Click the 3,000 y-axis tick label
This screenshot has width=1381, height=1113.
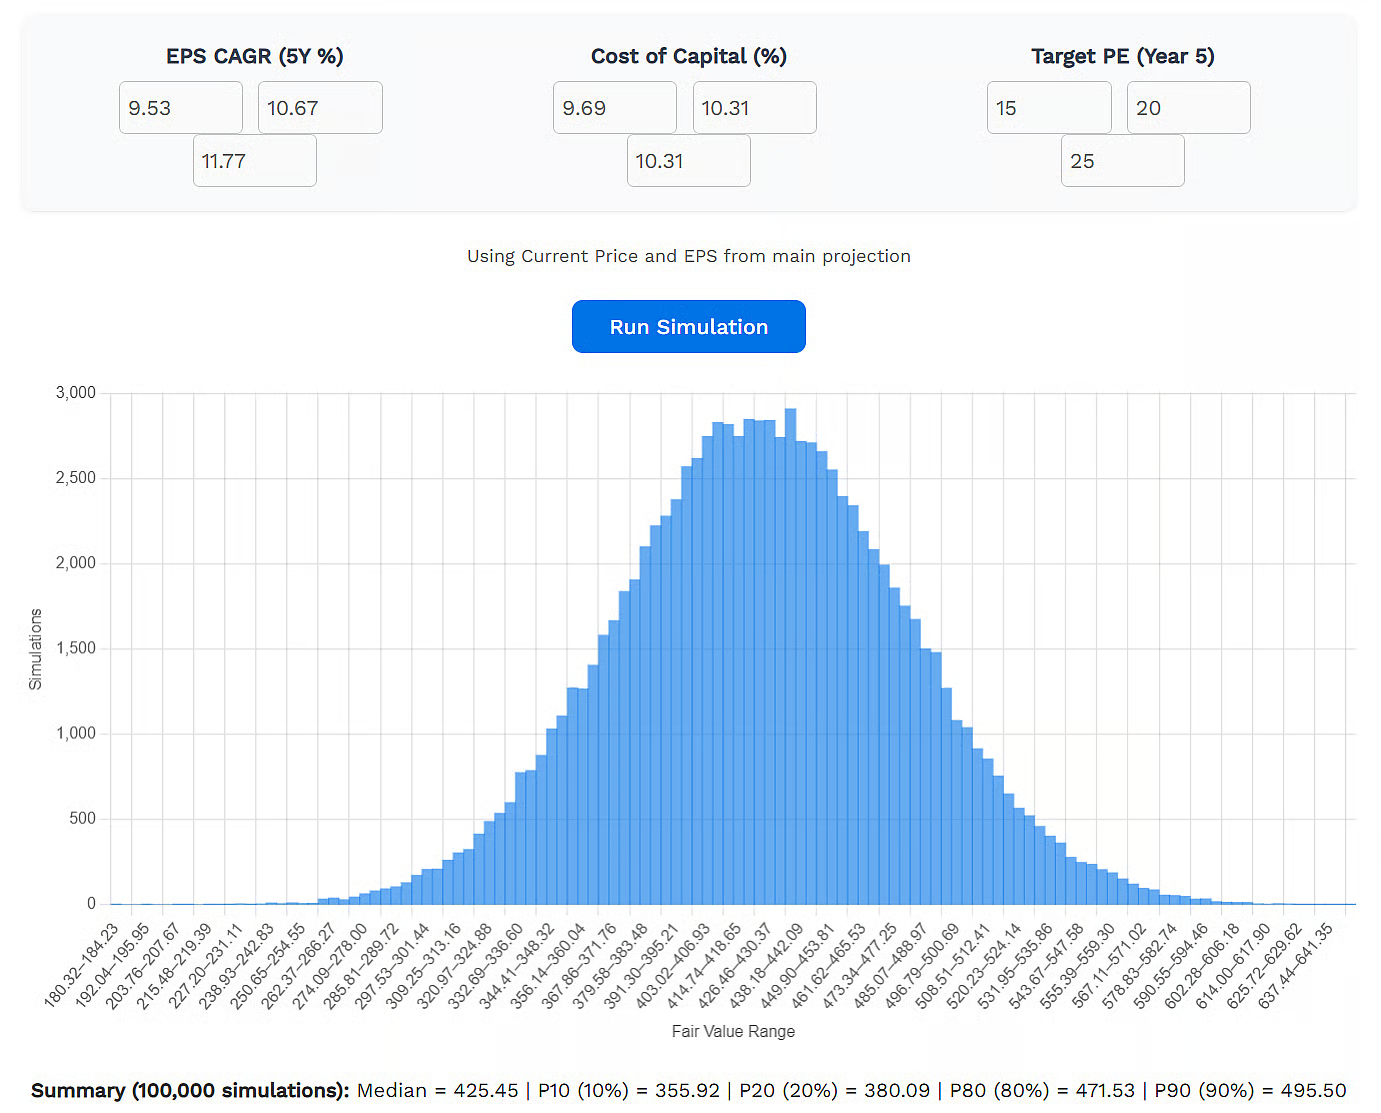click(76, 393)
